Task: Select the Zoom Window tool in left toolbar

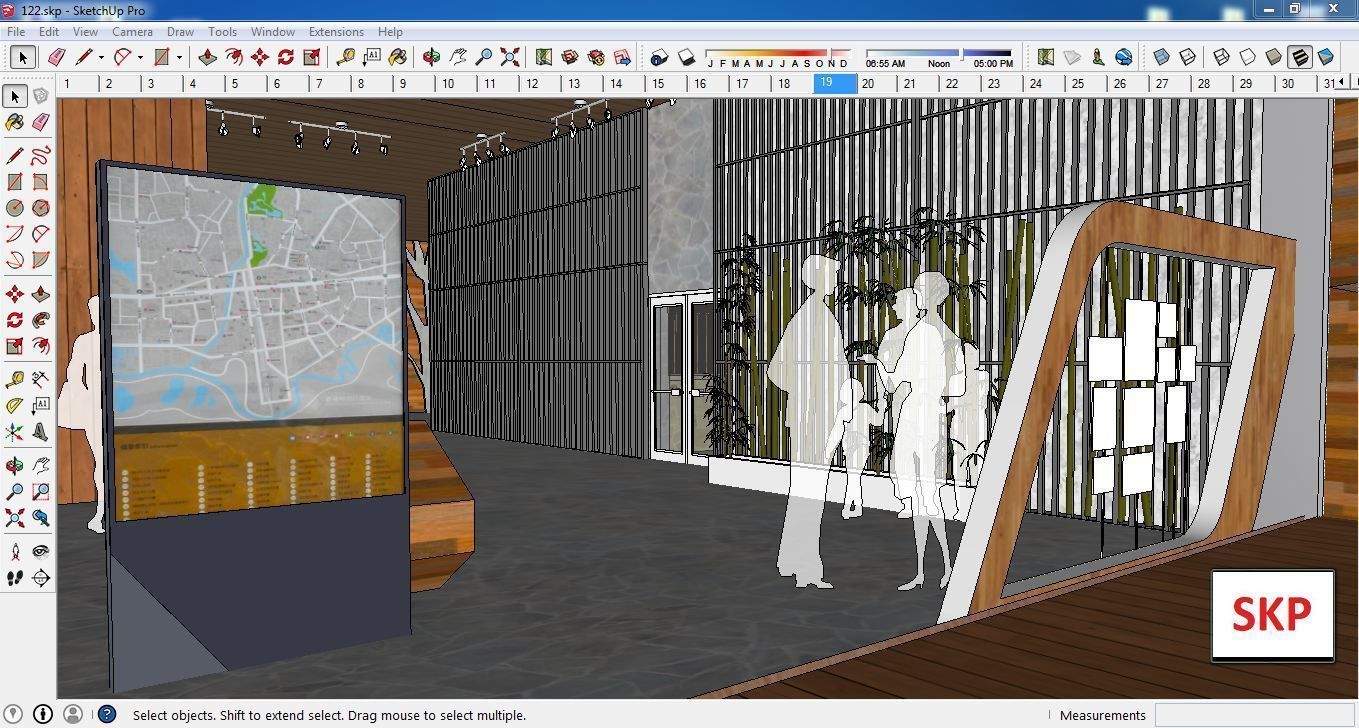Action: pos(40,492)
